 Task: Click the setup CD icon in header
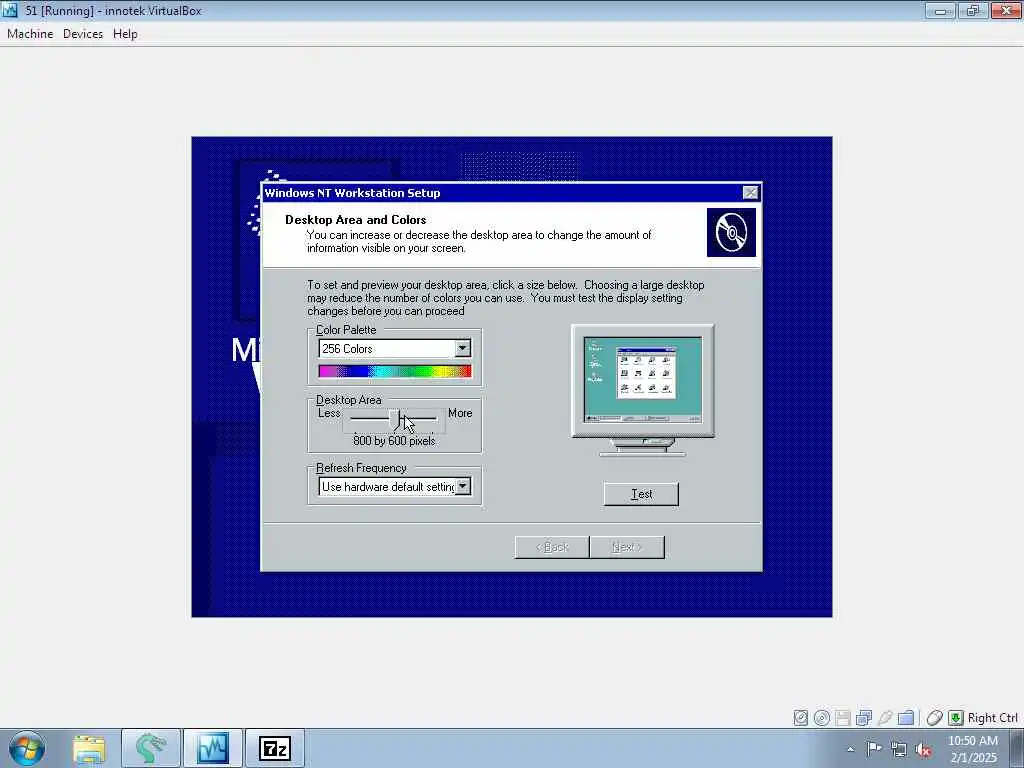coord(731,232)
